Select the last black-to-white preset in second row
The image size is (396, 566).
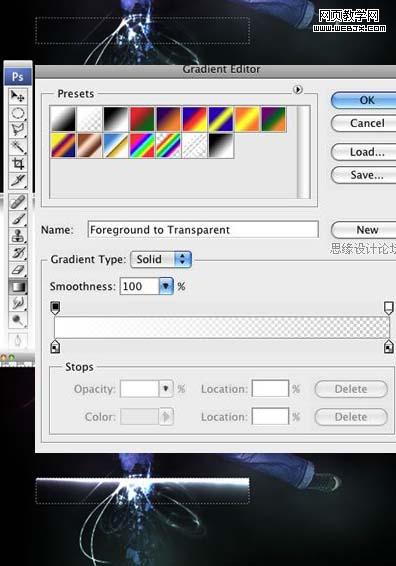(221, 145)
